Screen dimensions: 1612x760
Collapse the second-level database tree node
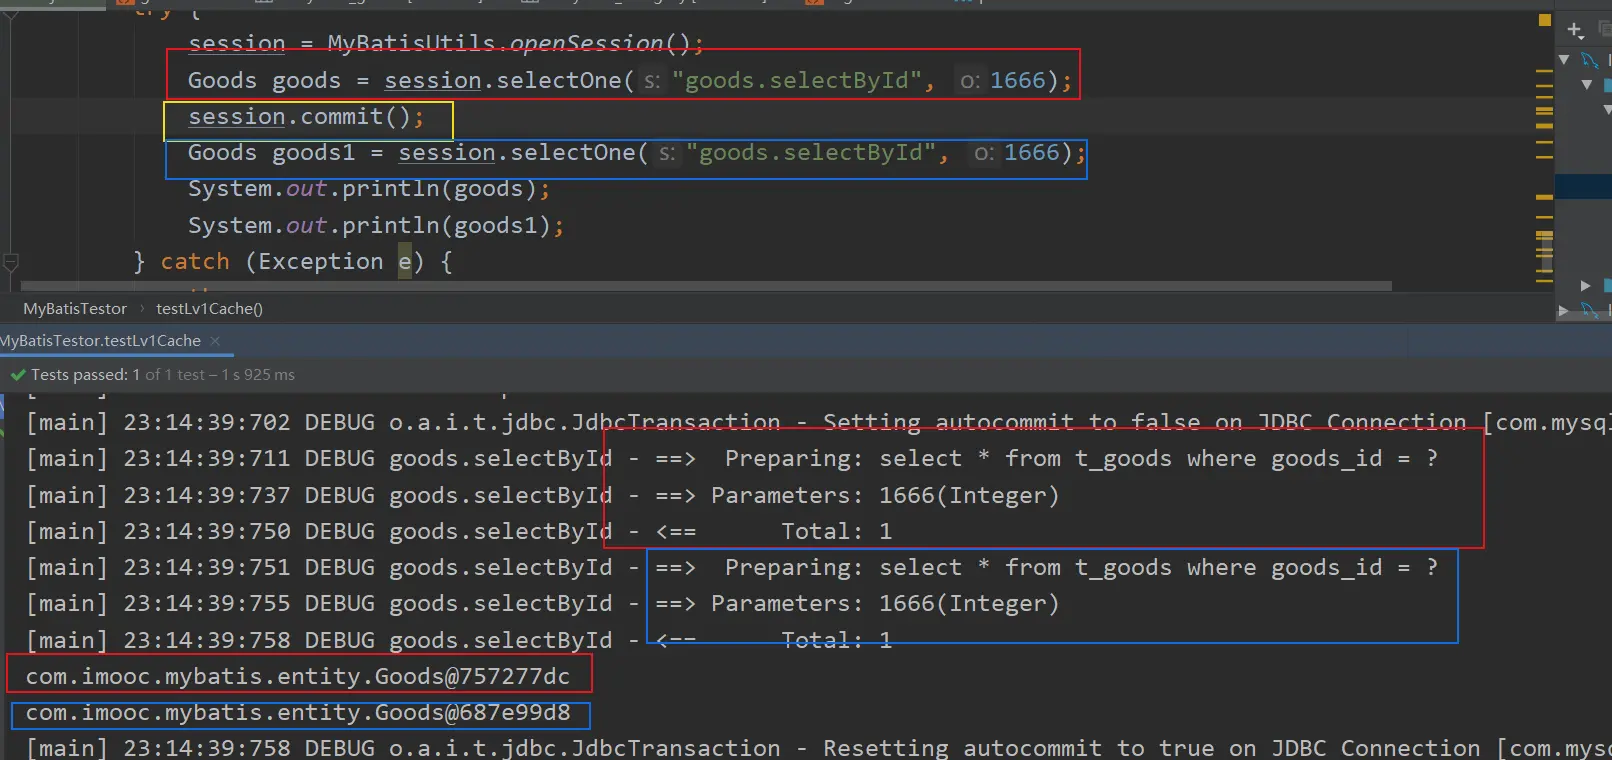pyautogui.click(x=1586, y=85)
